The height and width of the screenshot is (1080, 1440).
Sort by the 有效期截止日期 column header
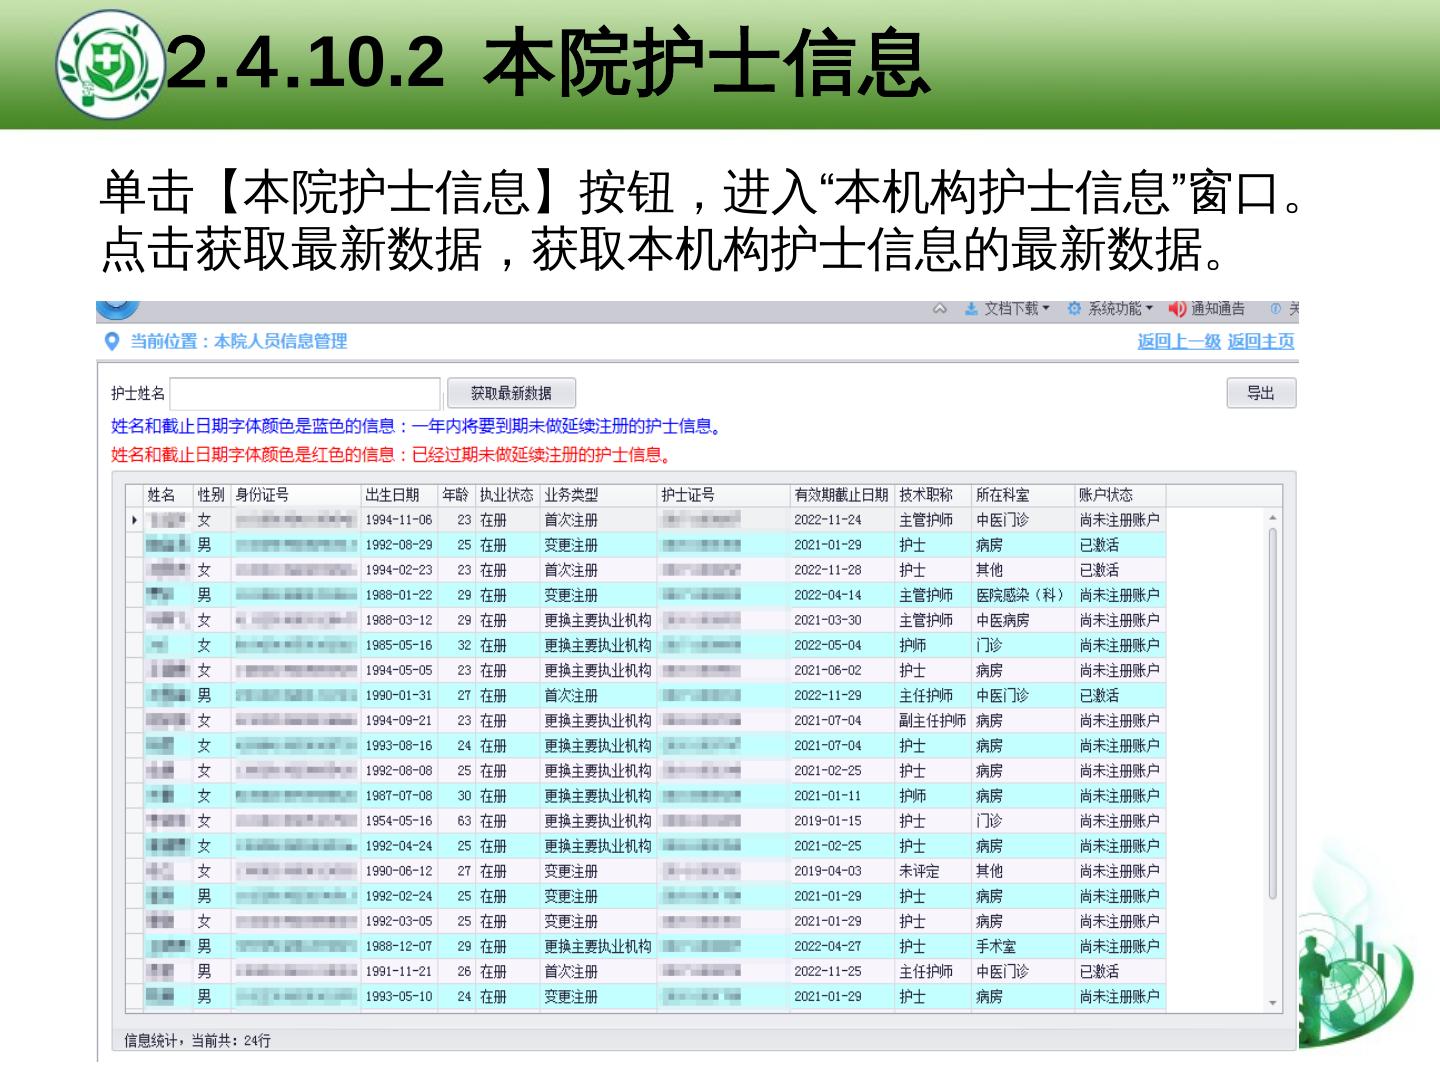[840, 495]
